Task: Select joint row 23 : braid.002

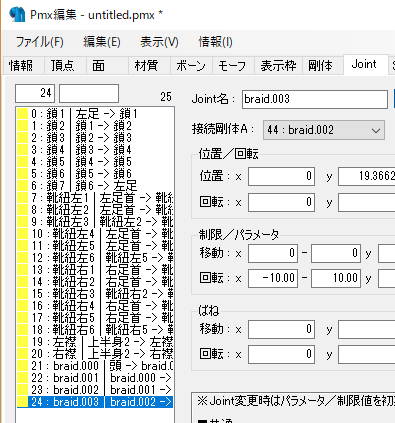Action: click(x=95, y=390)
